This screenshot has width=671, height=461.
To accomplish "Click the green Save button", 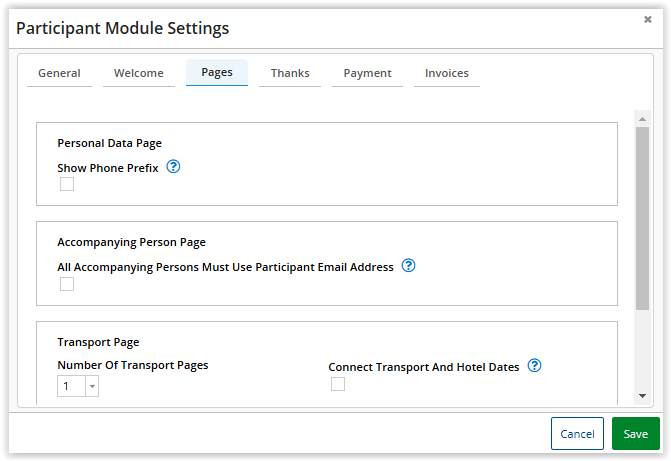I will coord(635,434).
